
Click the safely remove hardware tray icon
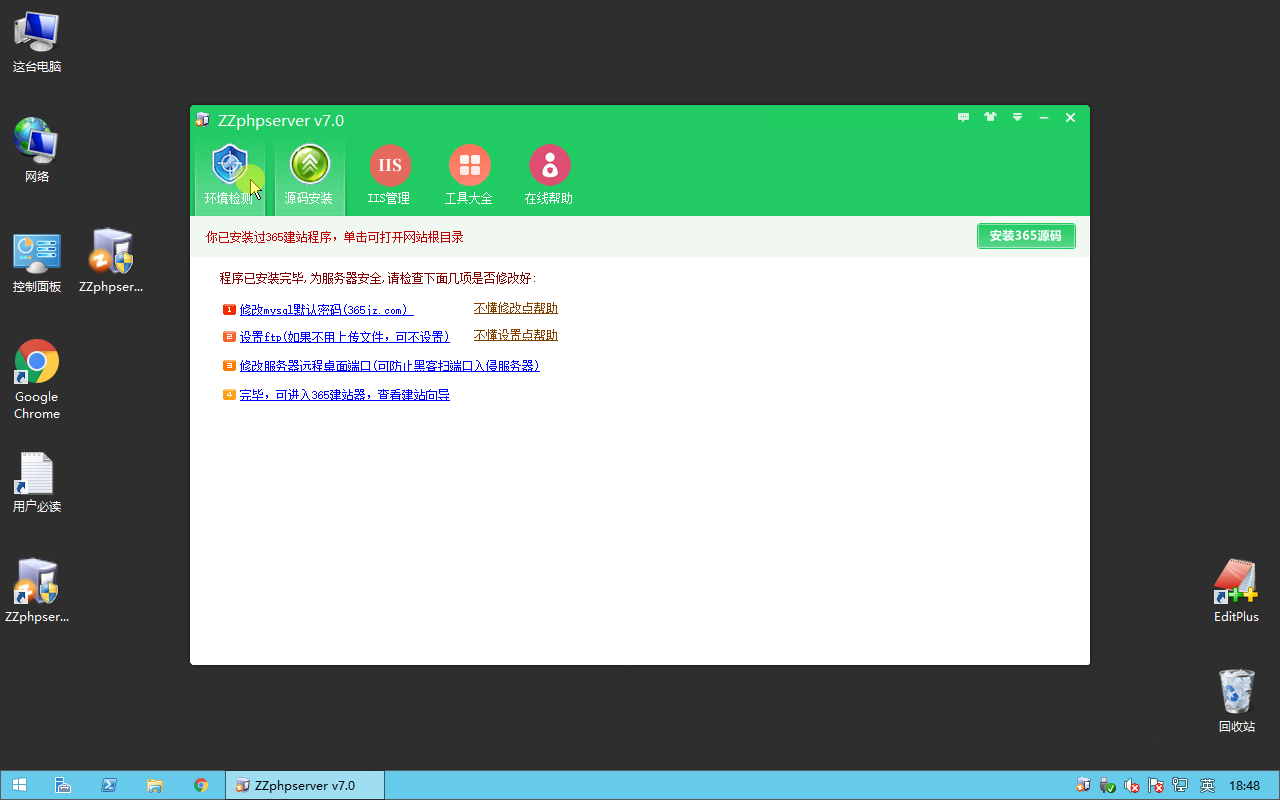1108,785
